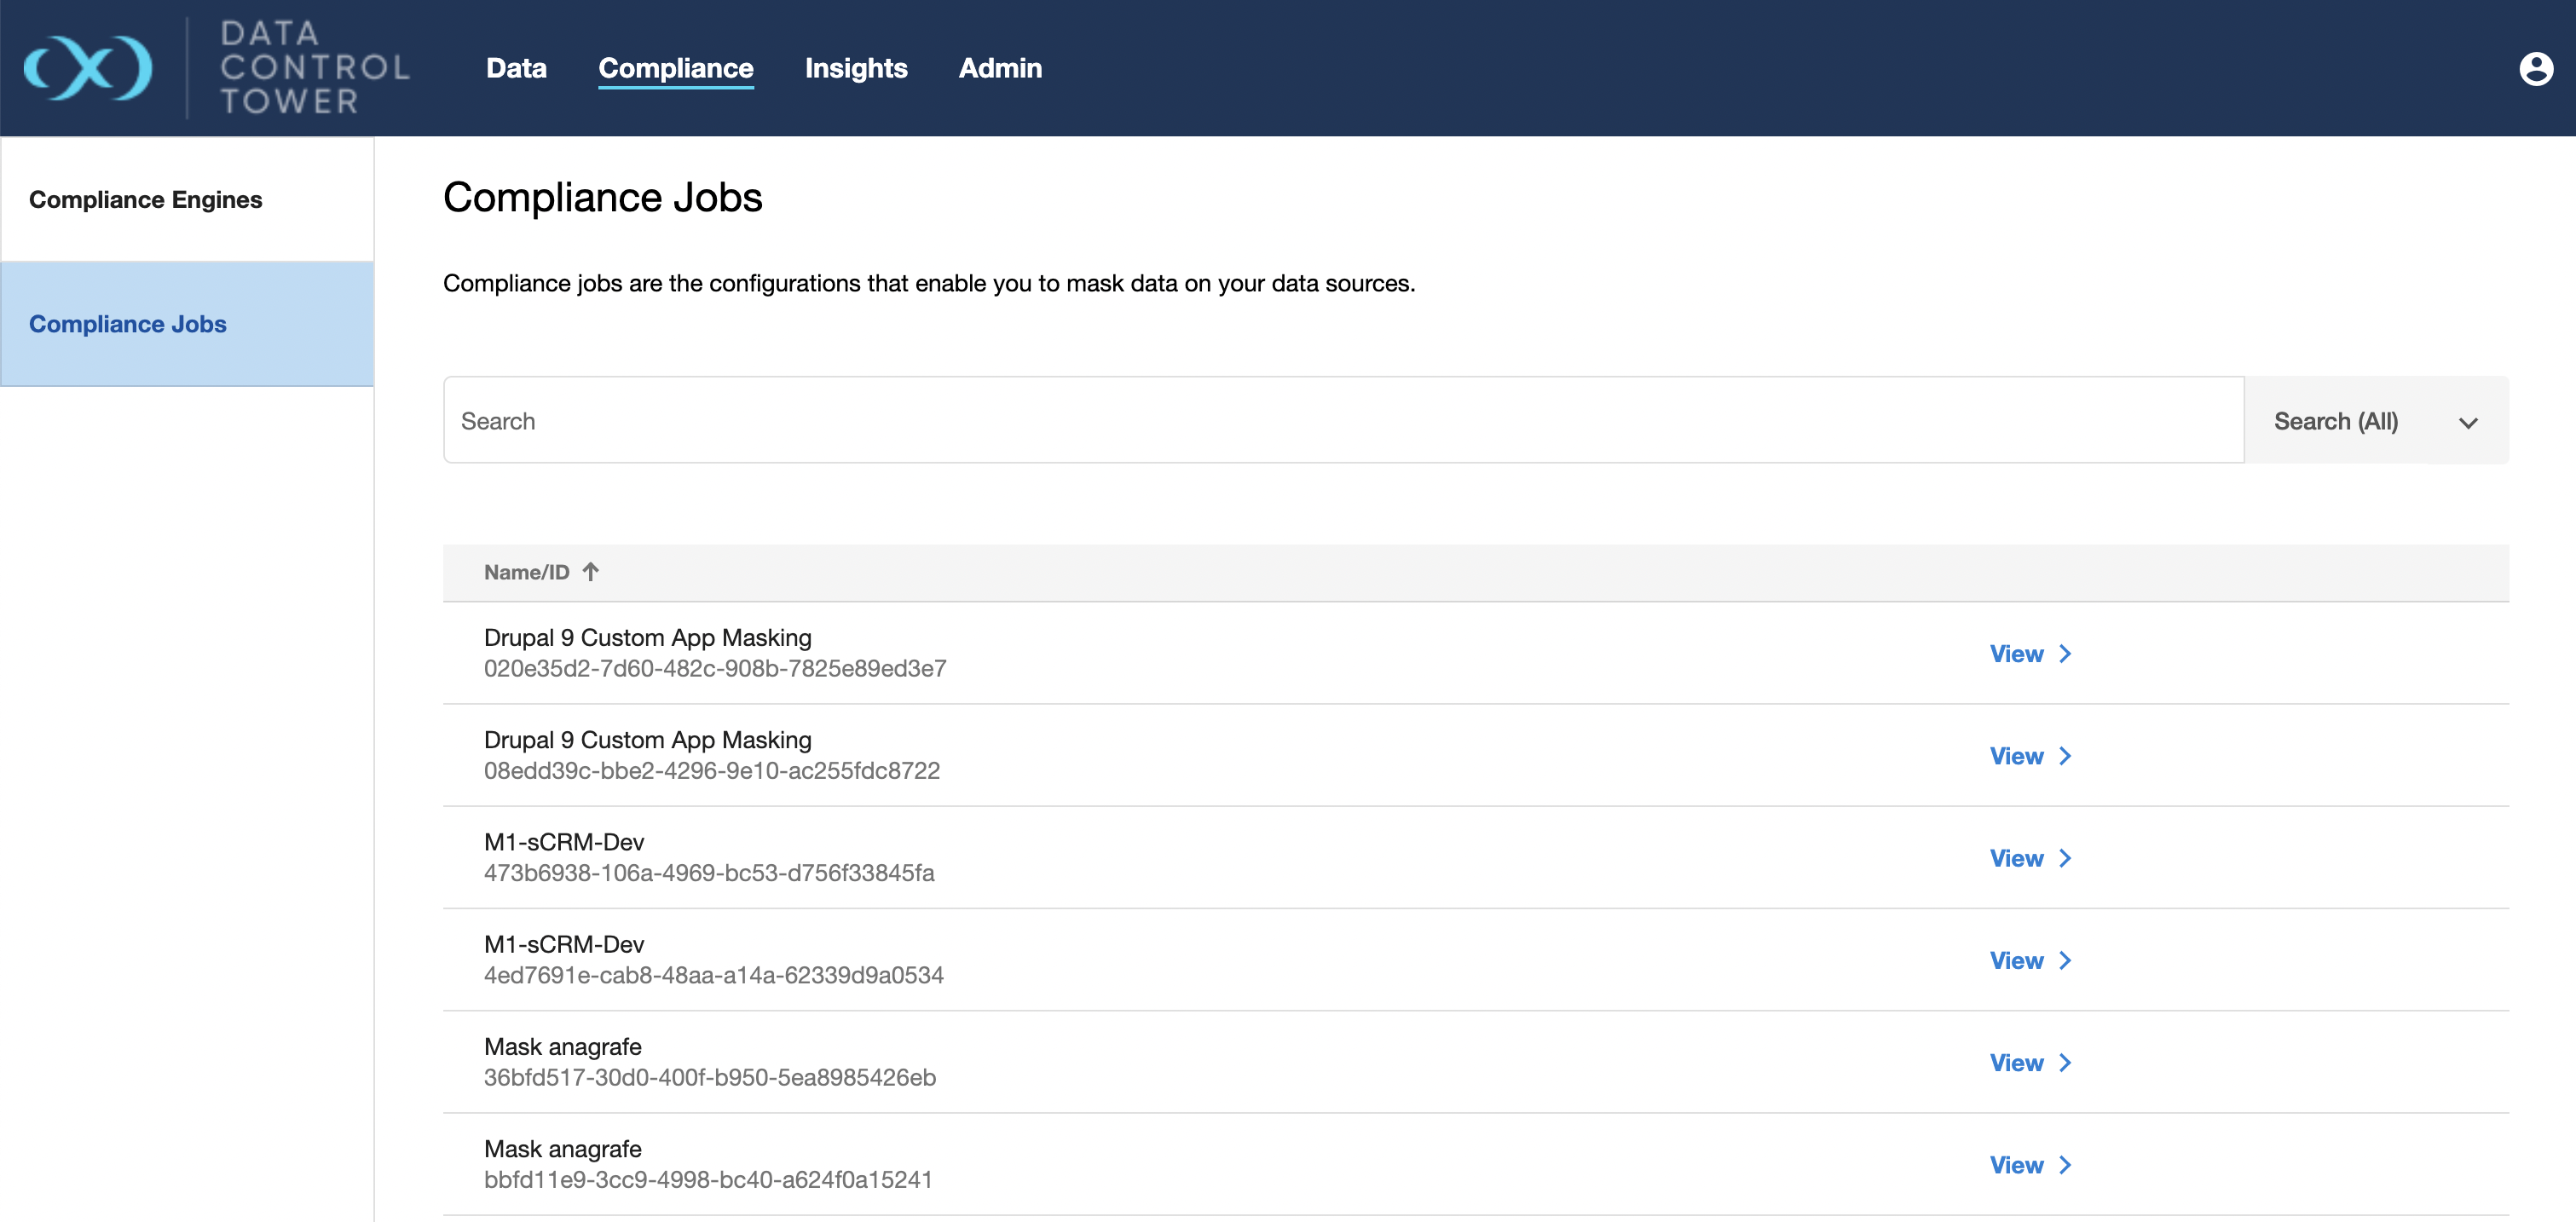Click chevron for M1-sCRM-Dev job 473b6938

(x=2065, y=858)
